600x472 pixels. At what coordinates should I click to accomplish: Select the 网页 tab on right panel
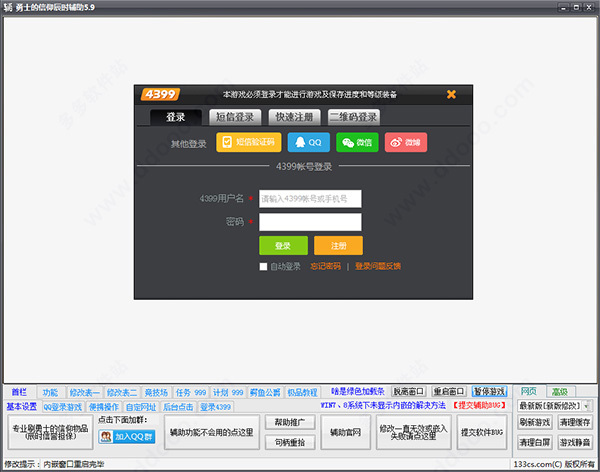coord(529,392)
